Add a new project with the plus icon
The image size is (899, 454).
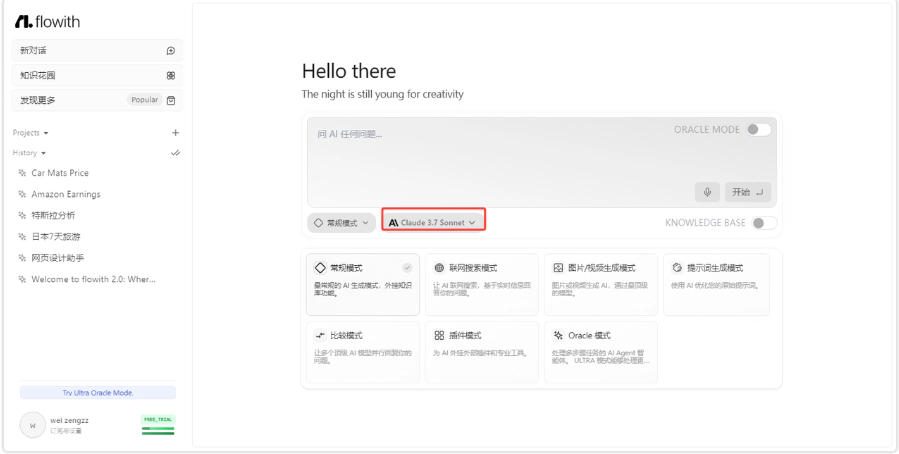click(x=175, y=132)
